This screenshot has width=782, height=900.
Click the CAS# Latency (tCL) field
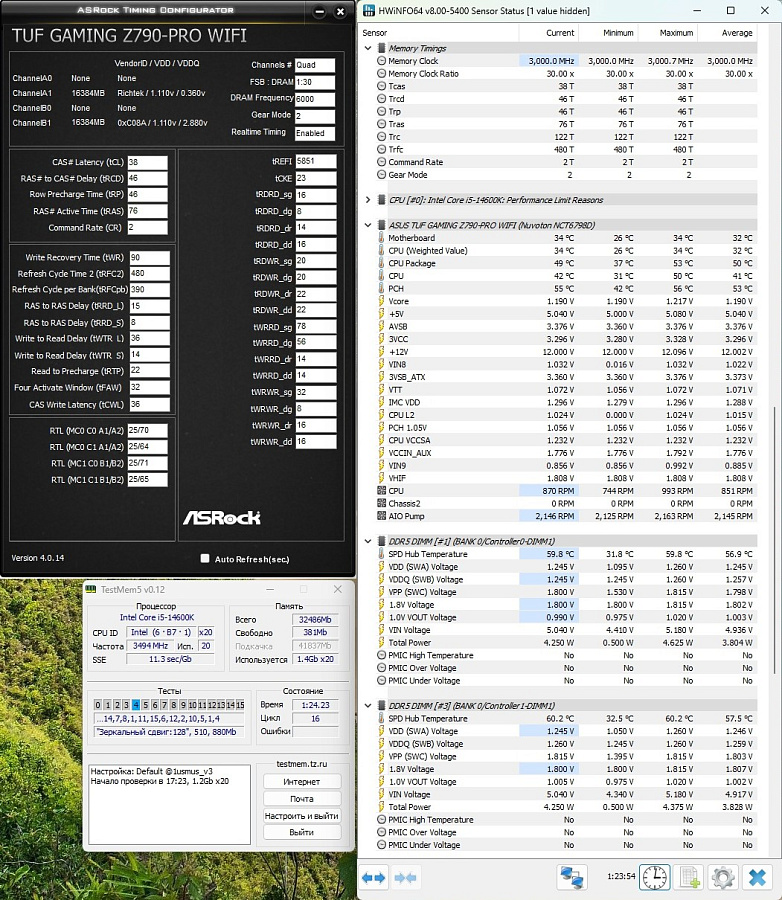click(147, 162)
